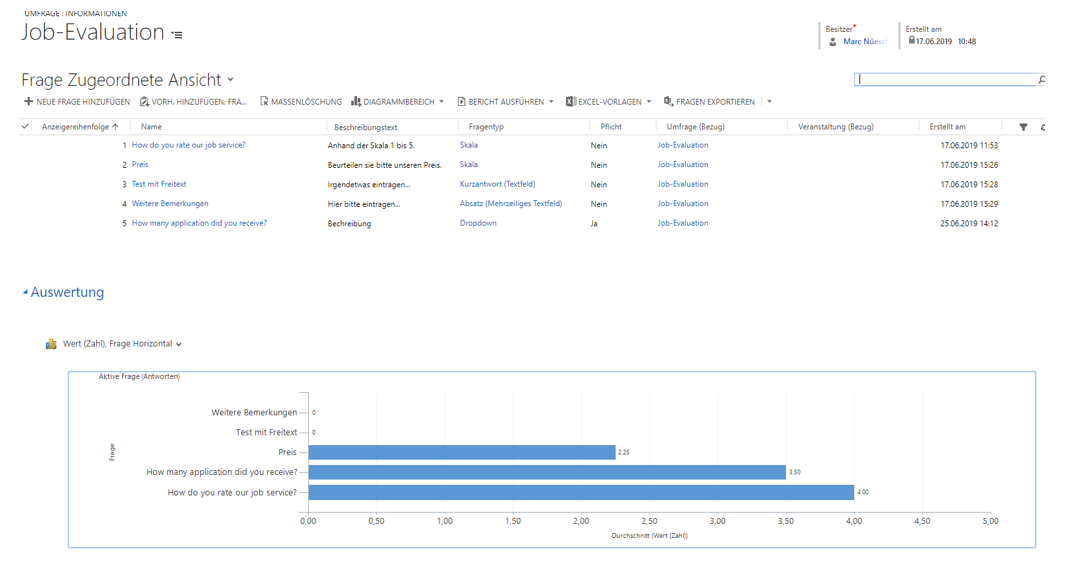Sort by Beschreibungstext column header

(x=366, y=128)
